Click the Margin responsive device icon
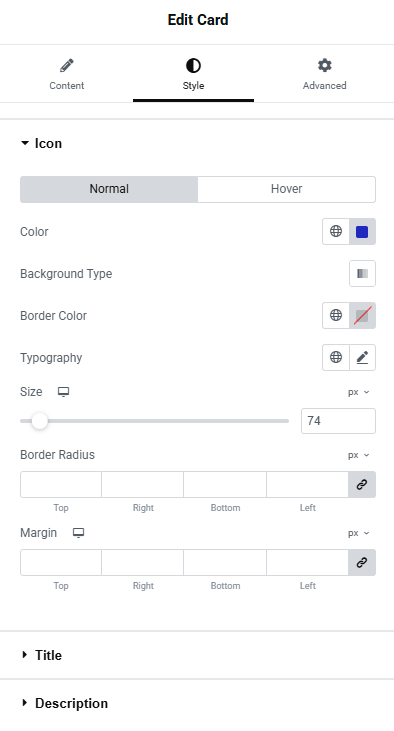The image size is (394, 731). click(x=78, y=533)
